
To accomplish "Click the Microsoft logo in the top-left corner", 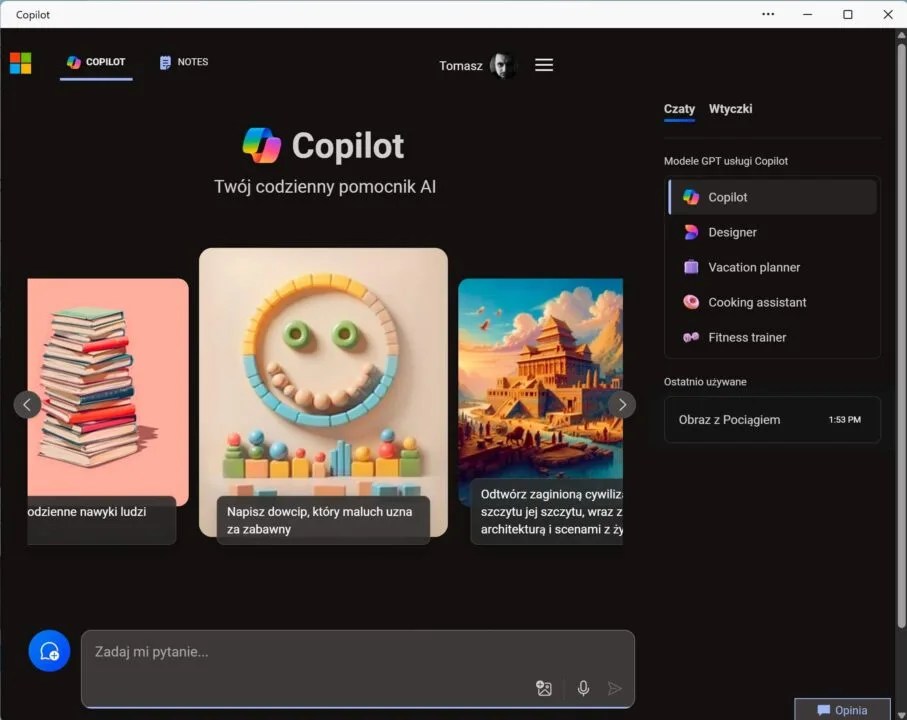I will [20, 61].
